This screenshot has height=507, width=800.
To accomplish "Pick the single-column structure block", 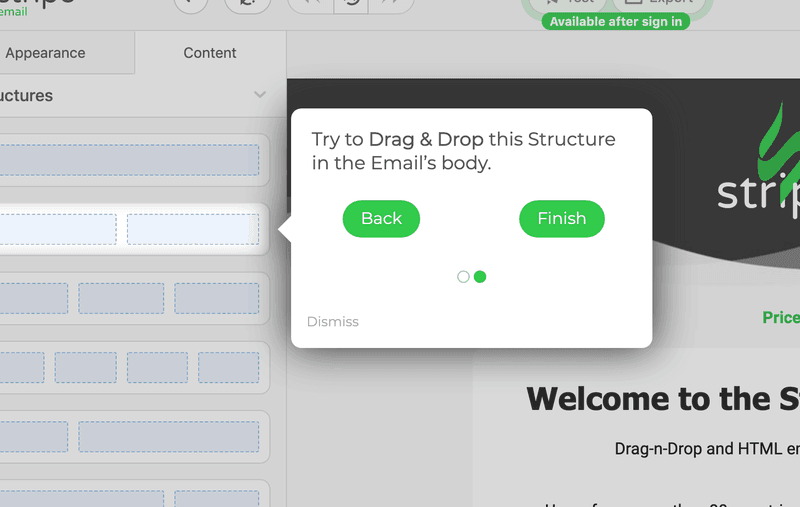I will [129, 160].
